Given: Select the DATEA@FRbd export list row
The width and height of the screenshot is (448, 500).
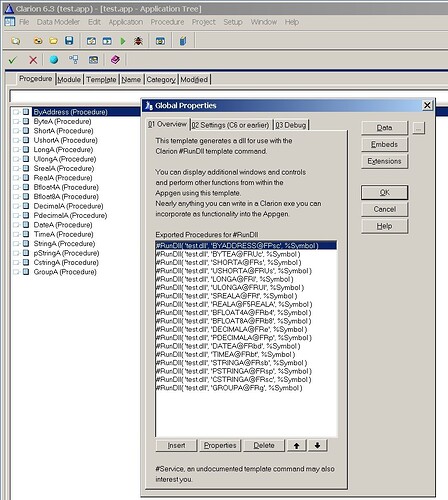Looking at the screenshot, I should pyautogui.click(x=246, y=346).
